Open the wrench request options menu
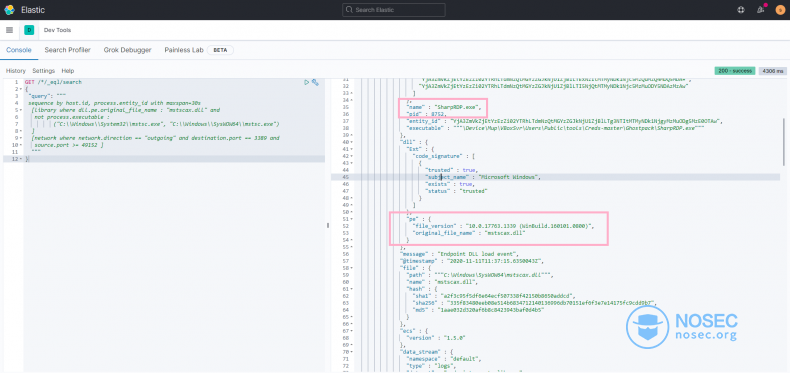 pyautogui.click(x=315, y=82)
